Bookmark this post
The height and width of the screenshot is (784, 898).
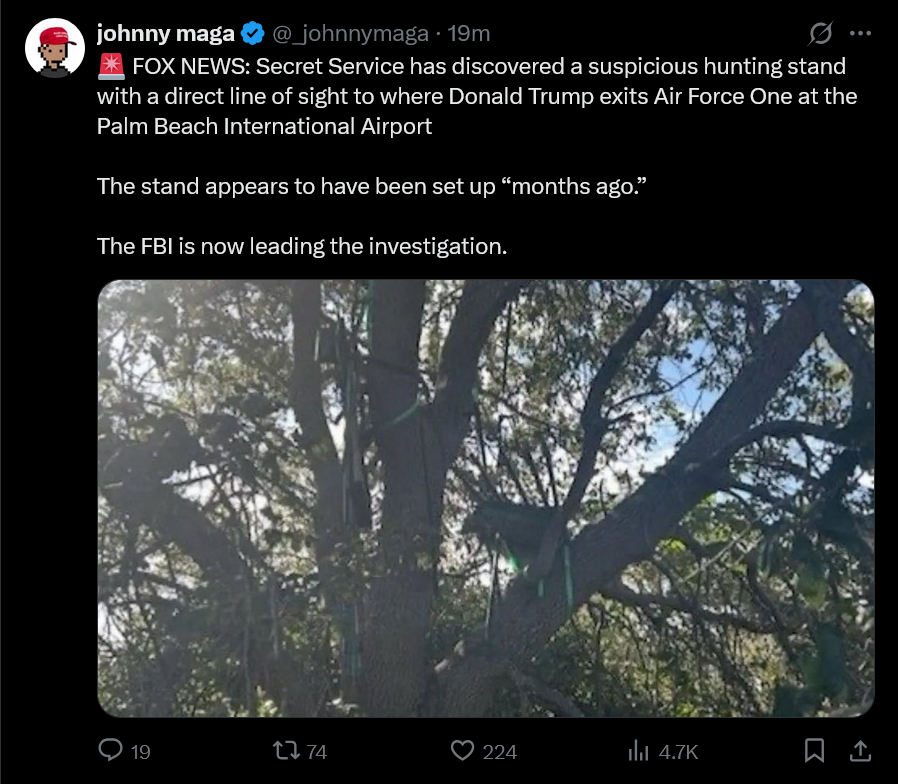pyautogui.click(x=815, y=750)
